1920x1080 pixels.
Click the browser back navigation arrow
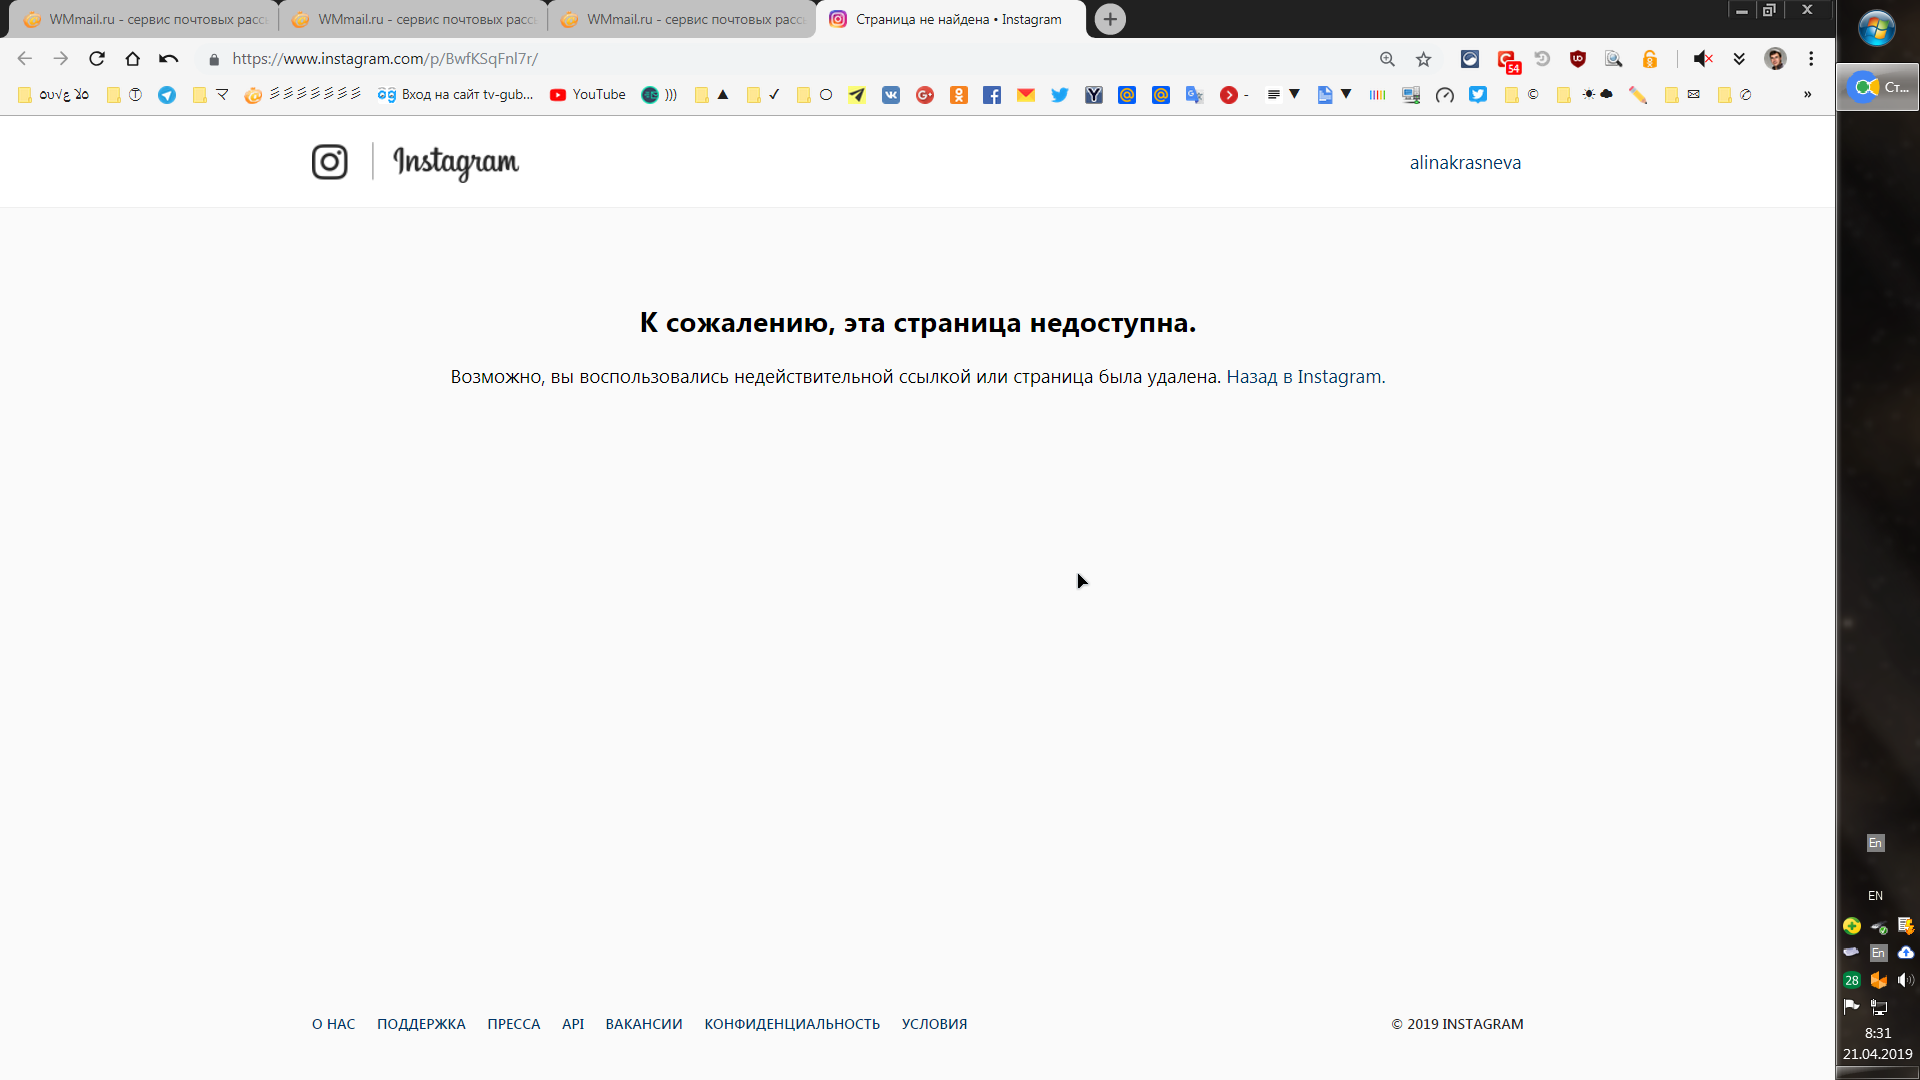click(x=24, y=58)
